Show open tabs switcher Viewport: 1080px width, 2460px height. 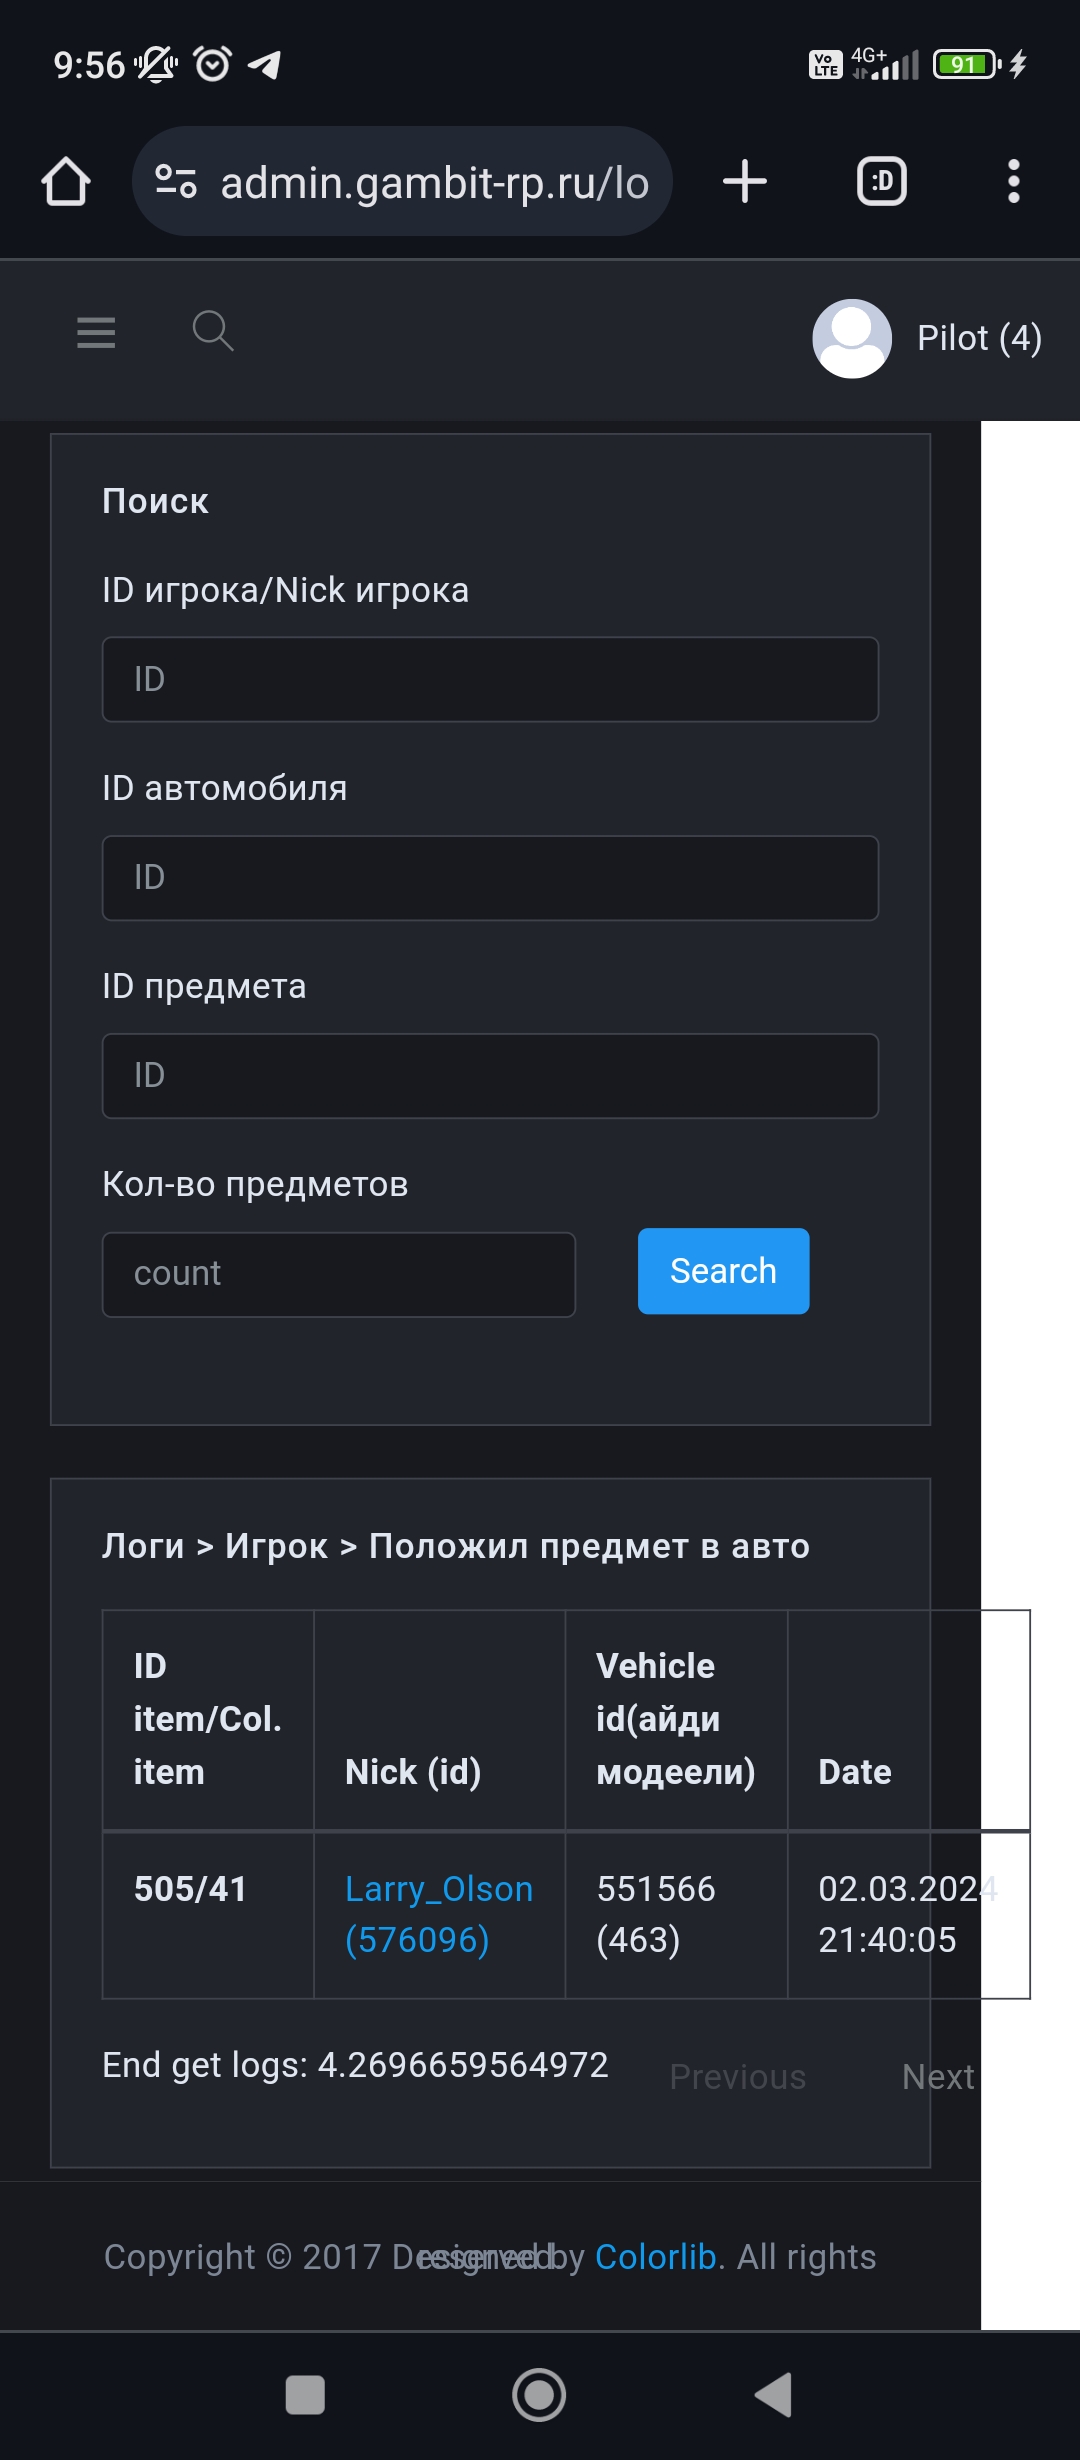(882, 182)
